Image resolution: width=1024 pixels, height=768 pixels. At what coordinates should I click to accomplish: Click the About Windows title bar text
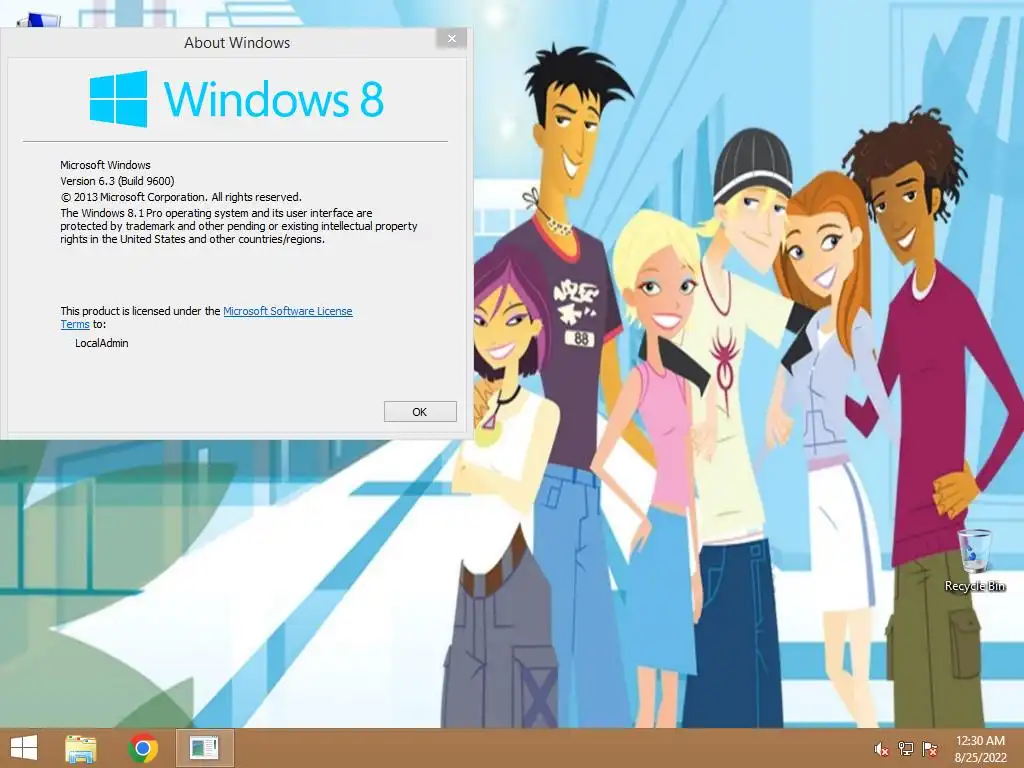pyautogui.click(x=237, y=43)
